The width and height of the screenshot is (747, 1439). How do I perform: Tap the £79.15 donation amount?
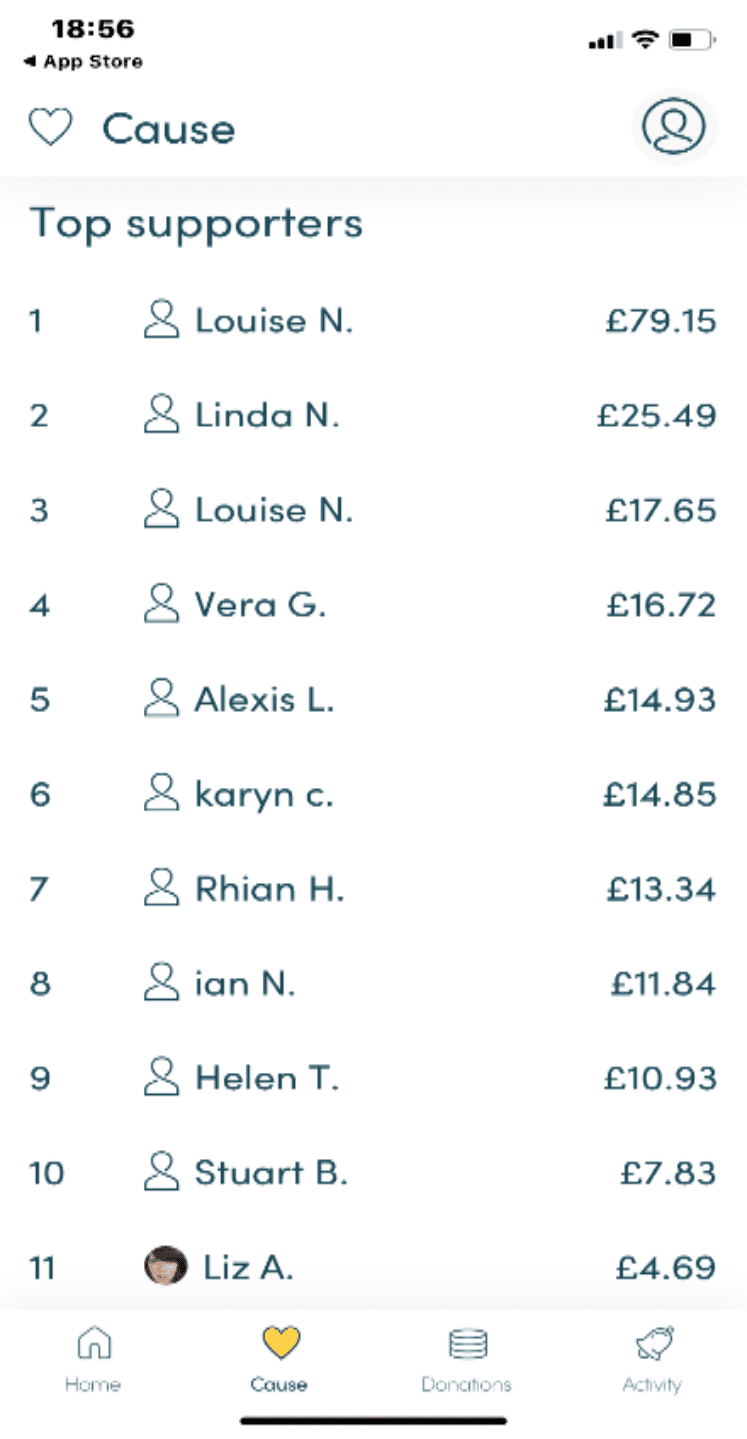click(661, 320)
